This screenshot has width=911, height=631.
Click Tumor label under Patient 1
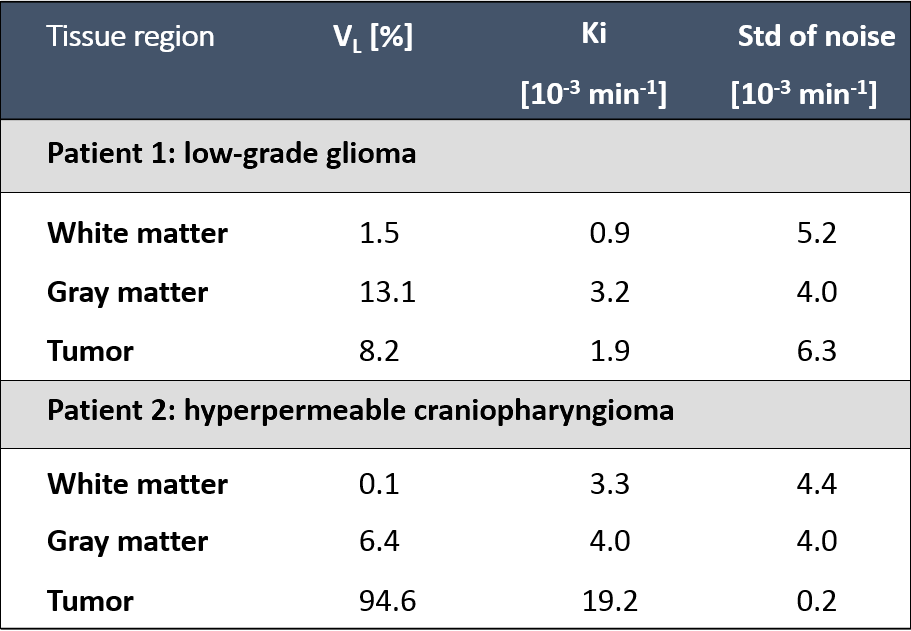tap(90, 351)
